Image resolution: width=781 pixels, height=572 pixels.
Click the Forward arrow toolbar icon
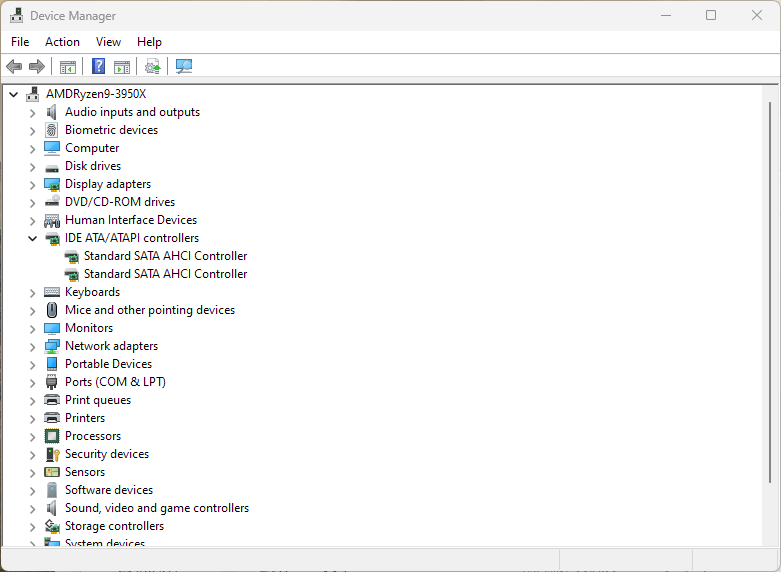[37, 66]
